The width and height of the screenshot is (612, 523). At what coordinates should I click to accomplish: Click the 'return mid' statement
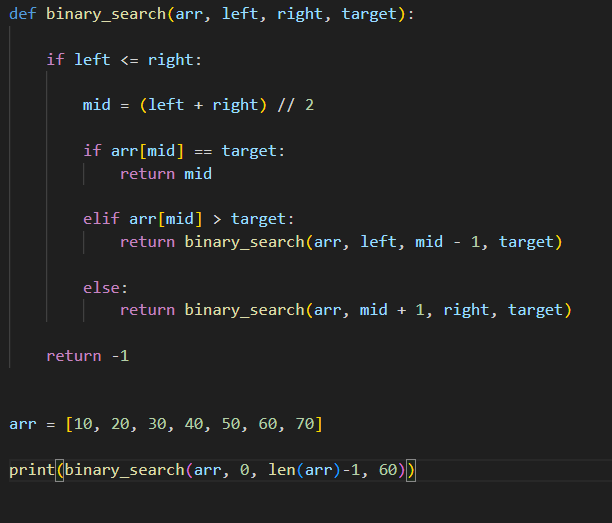165,174
